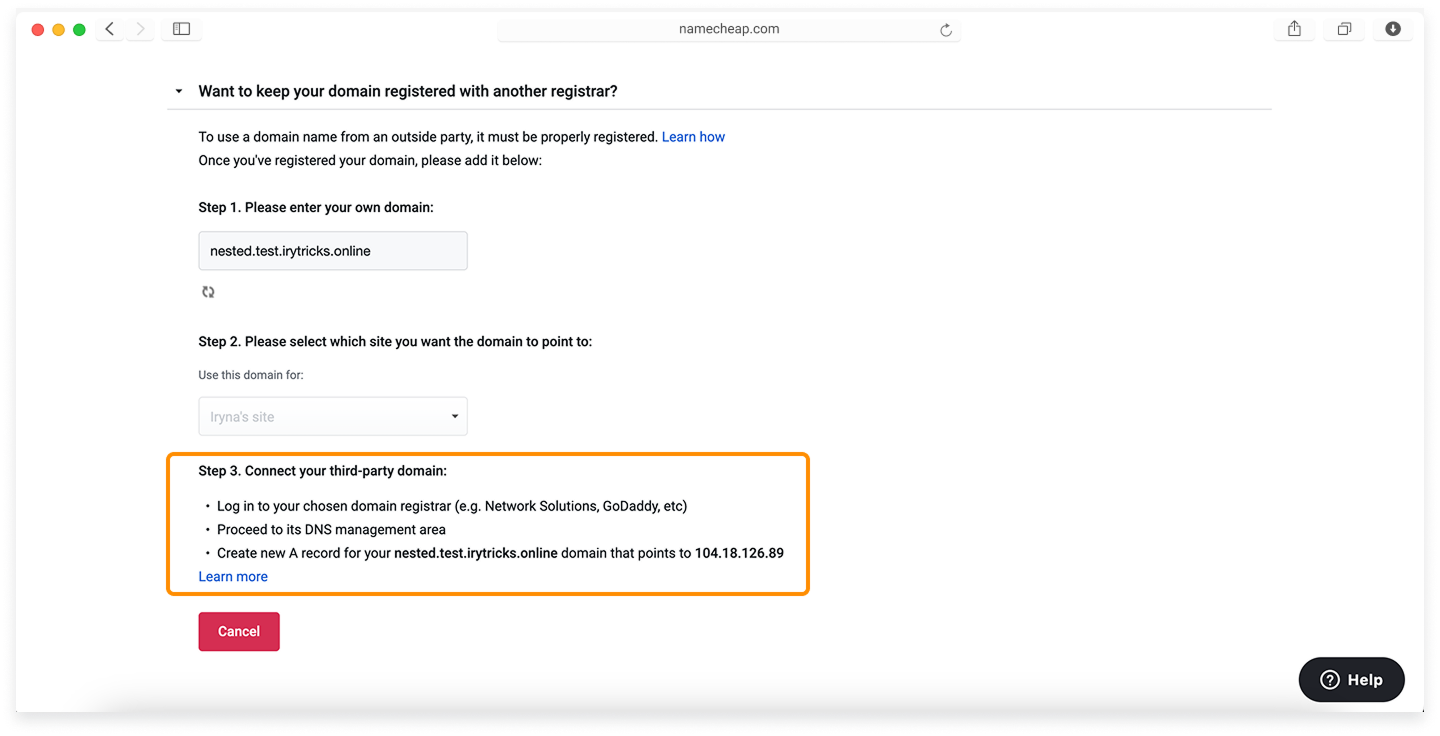1440x736 pixels.
Task: Go back to the previous page
Action: click(x=110, y=29)
